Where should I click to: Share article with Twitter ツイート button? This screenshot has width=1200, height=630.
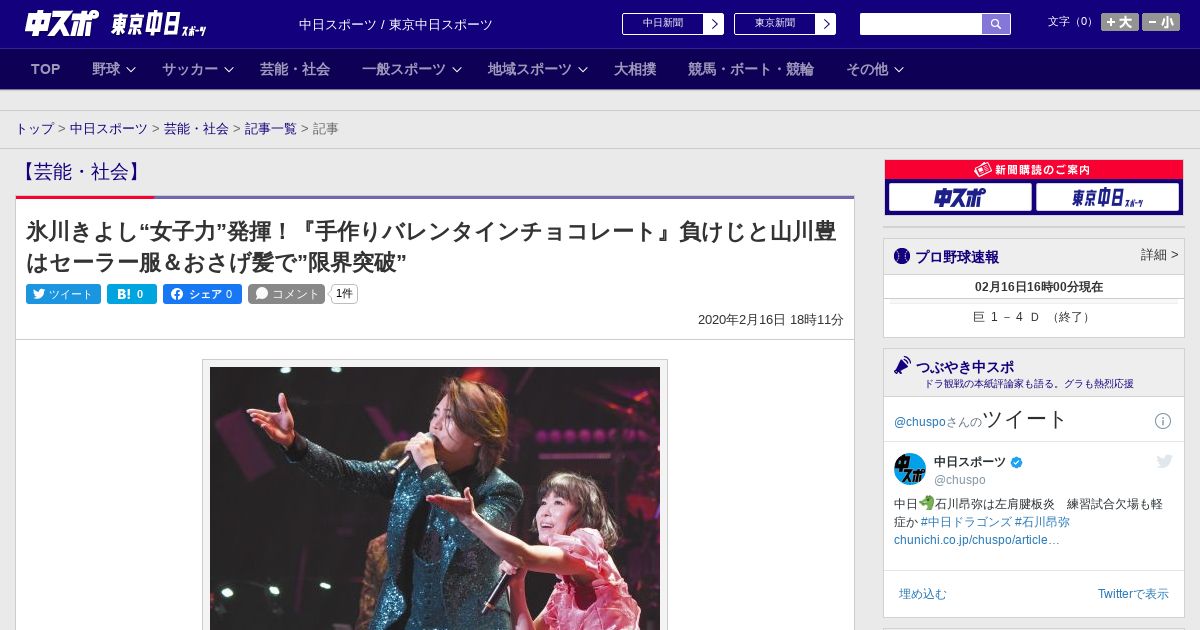click(x=63, y=294)
